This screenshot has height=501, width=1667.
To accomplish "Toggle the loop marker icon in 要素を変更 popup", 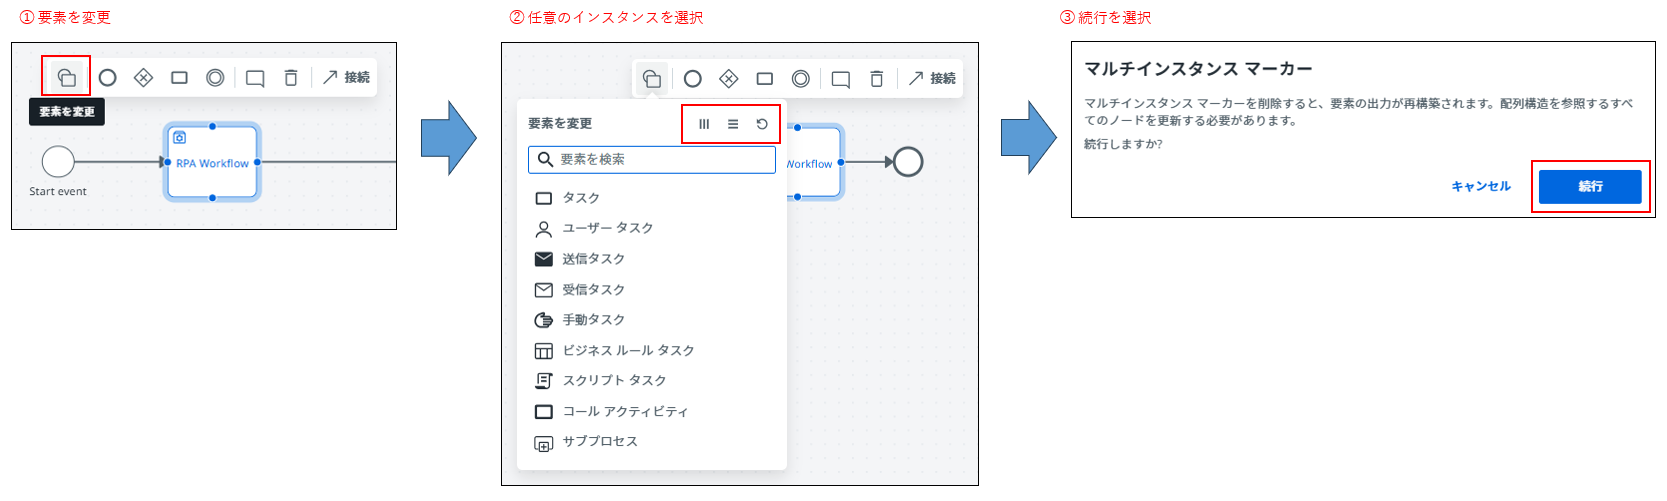I will [762, 124].
